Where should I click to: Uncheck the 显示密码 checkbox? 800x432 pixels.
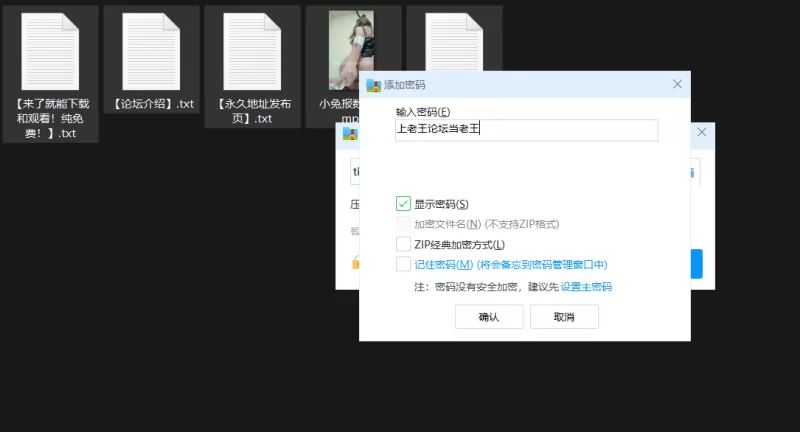403,204
